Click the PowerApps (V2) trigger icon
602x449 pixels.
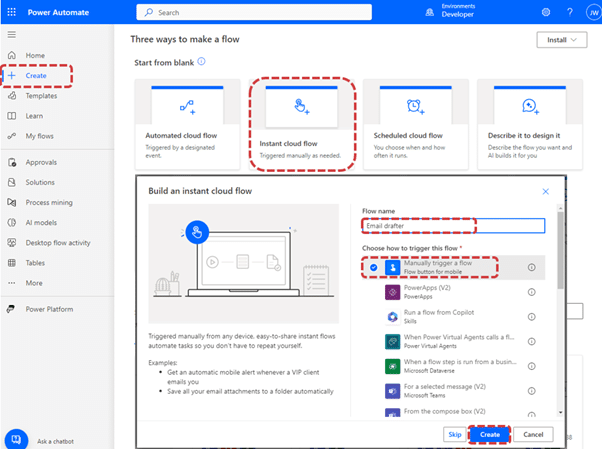point(392,292)
